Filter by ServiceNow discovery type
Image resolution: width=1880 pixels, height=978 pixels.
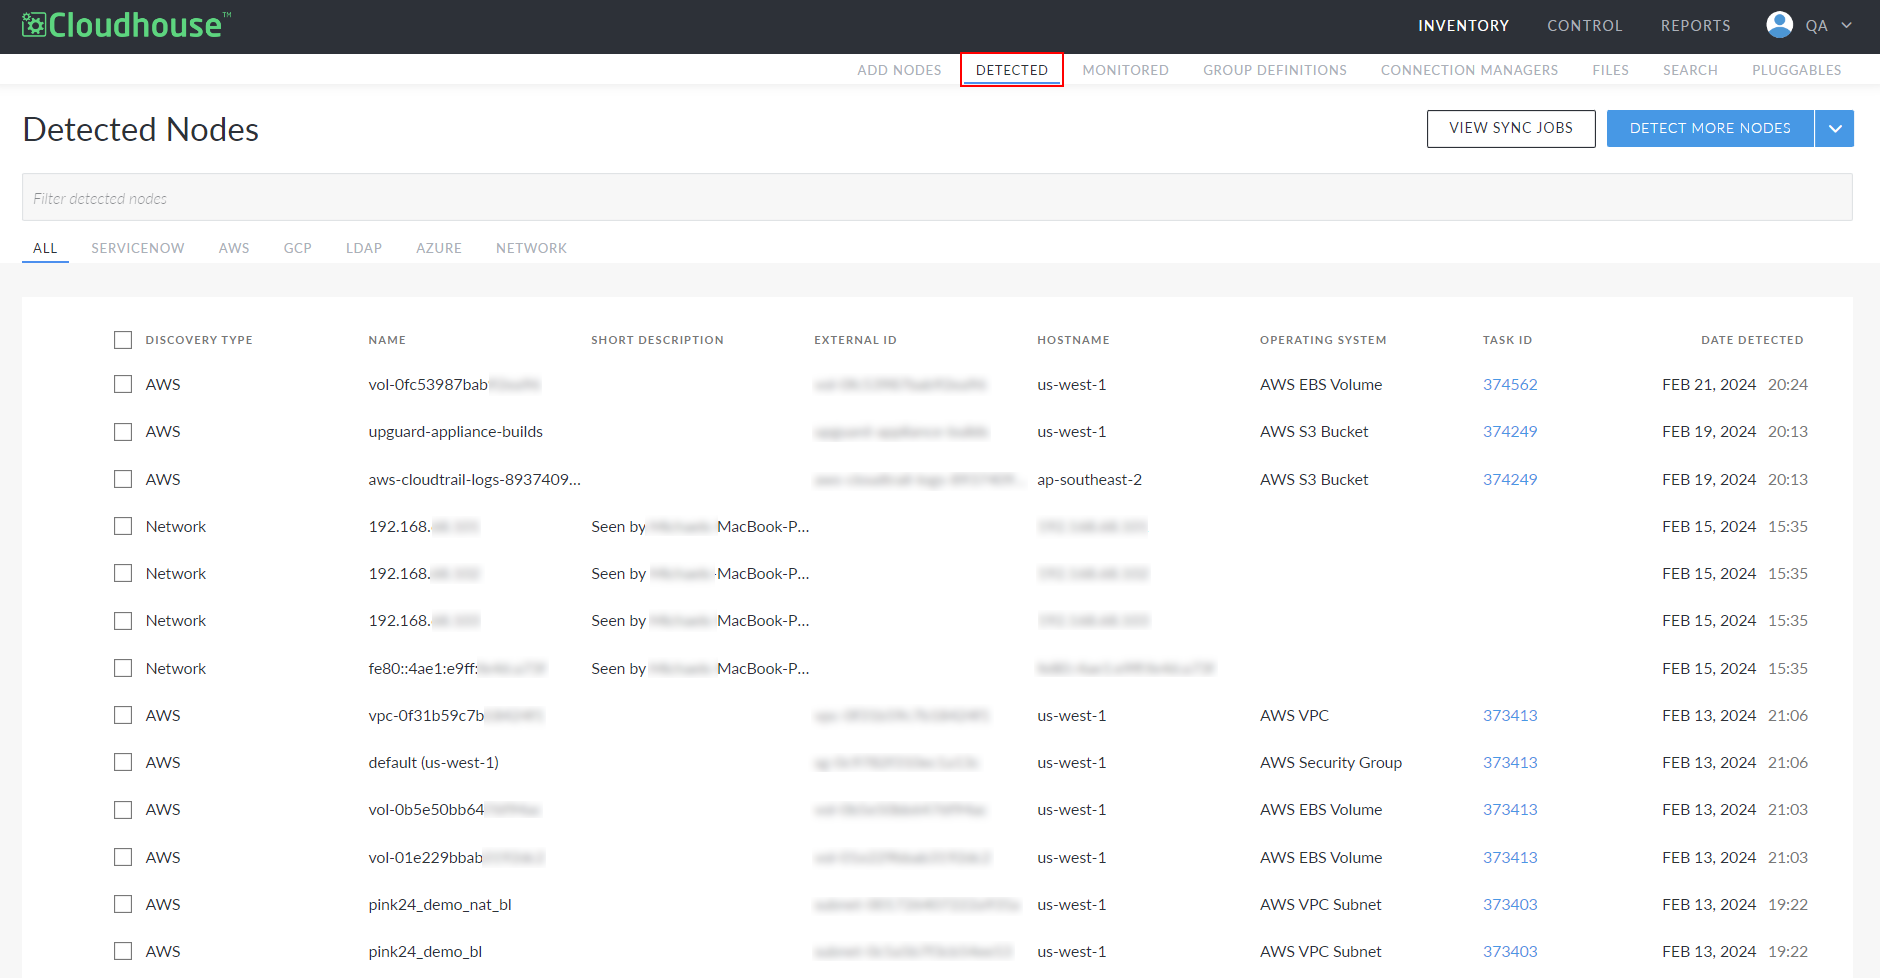138,248
